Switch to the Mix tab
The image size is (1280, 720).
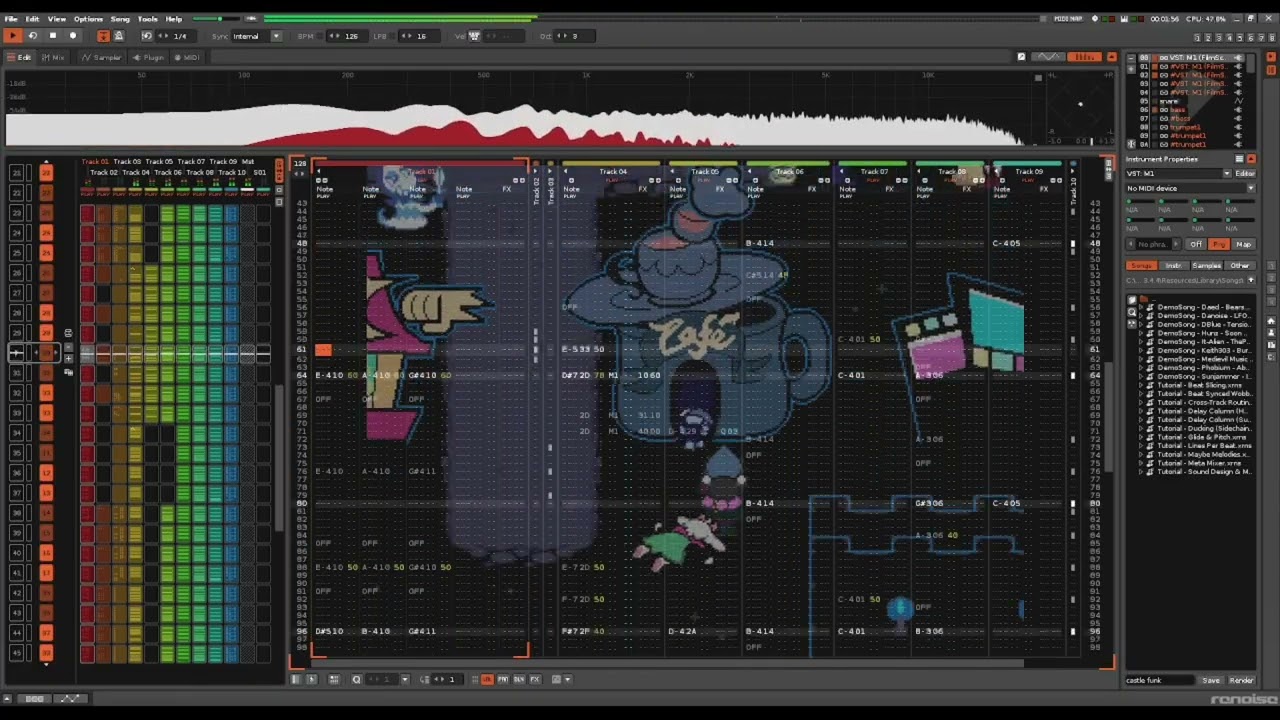coord(54,57)
